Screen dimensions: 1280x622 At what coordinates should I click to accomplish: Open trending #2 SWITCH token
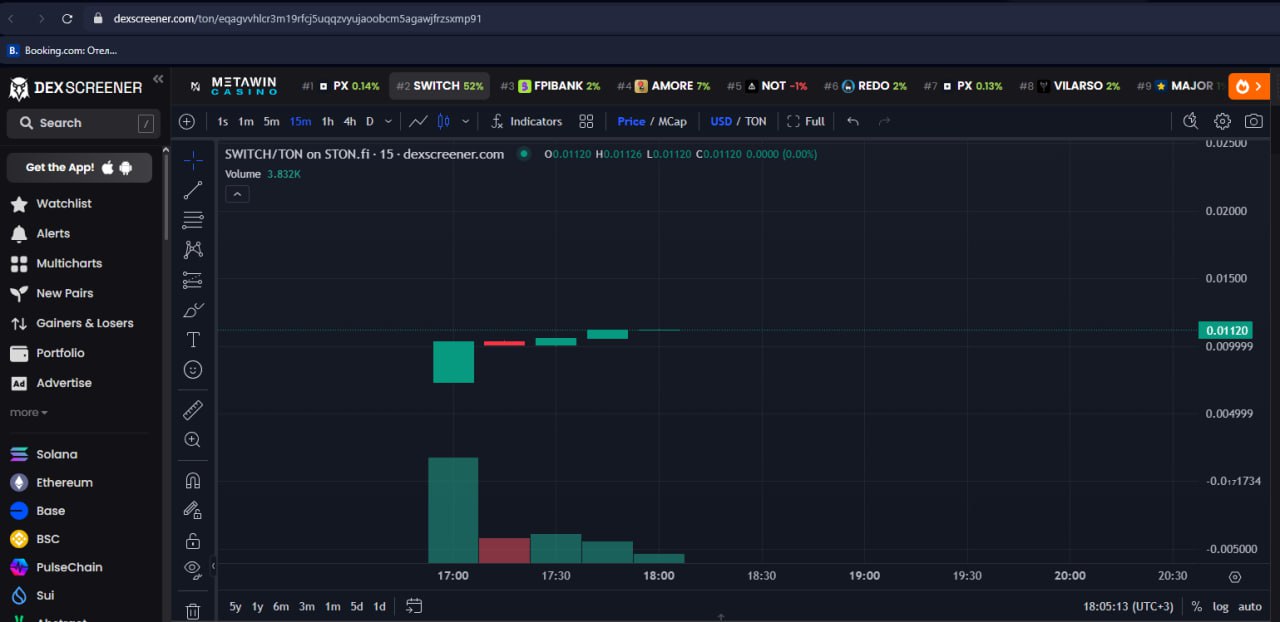[x=439, y=86]
